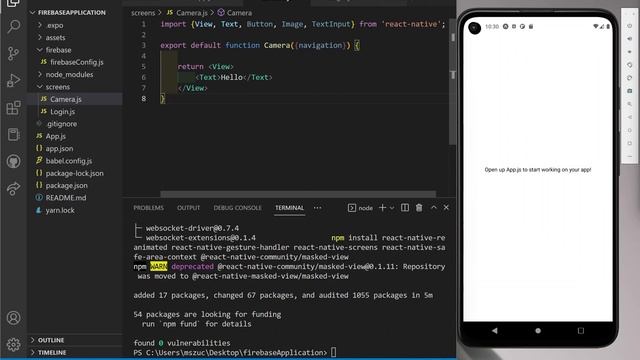Click the word Hello in the code
The height and width of the screenshot is (360, 640).
[231, 77]
